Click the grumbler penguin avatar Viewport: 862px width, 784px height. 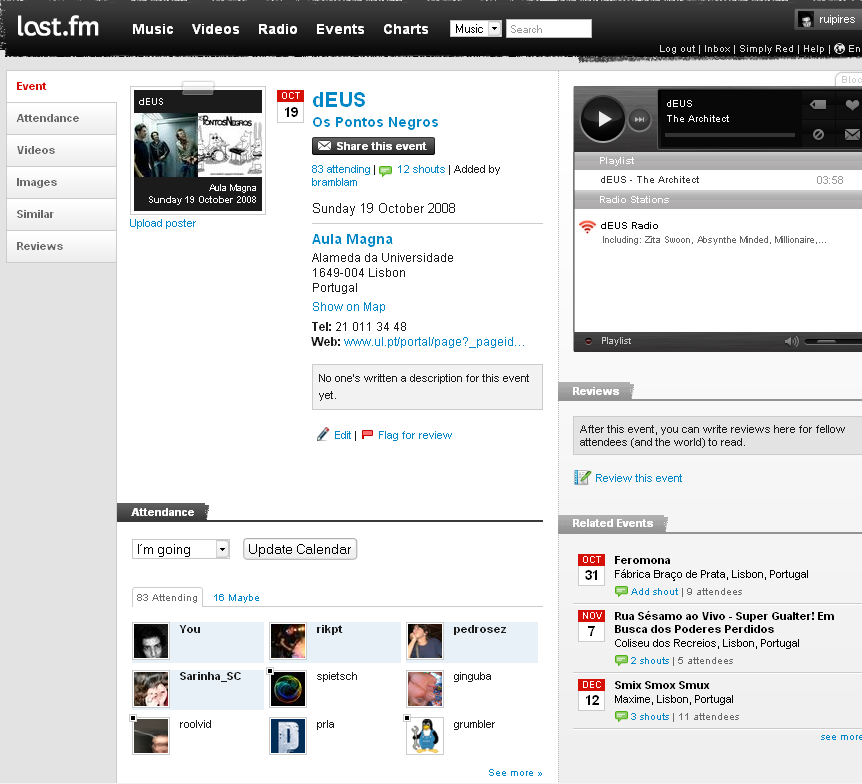point(425,737)
